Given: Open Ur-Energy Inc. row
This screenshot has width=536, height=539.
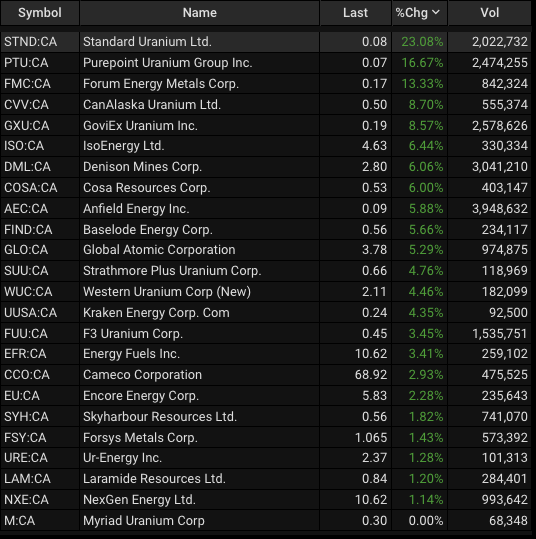Looking at the screenshot, I should click(x=266, y=458).
